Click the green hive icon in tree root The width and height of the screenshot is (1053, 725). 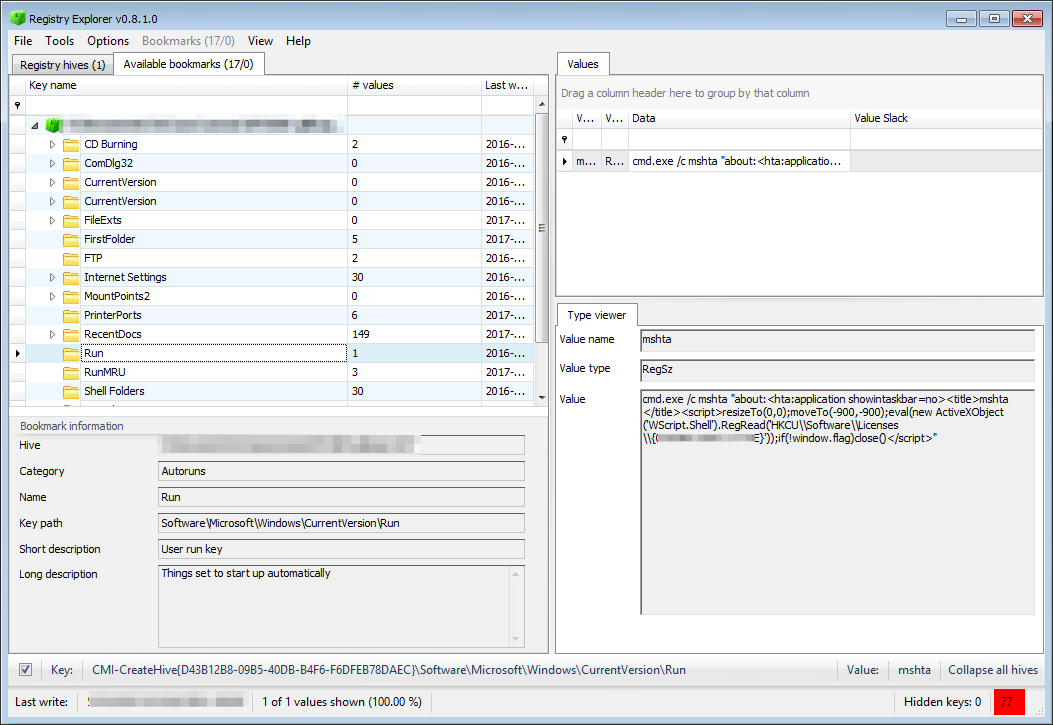click(x=54, y=125)
